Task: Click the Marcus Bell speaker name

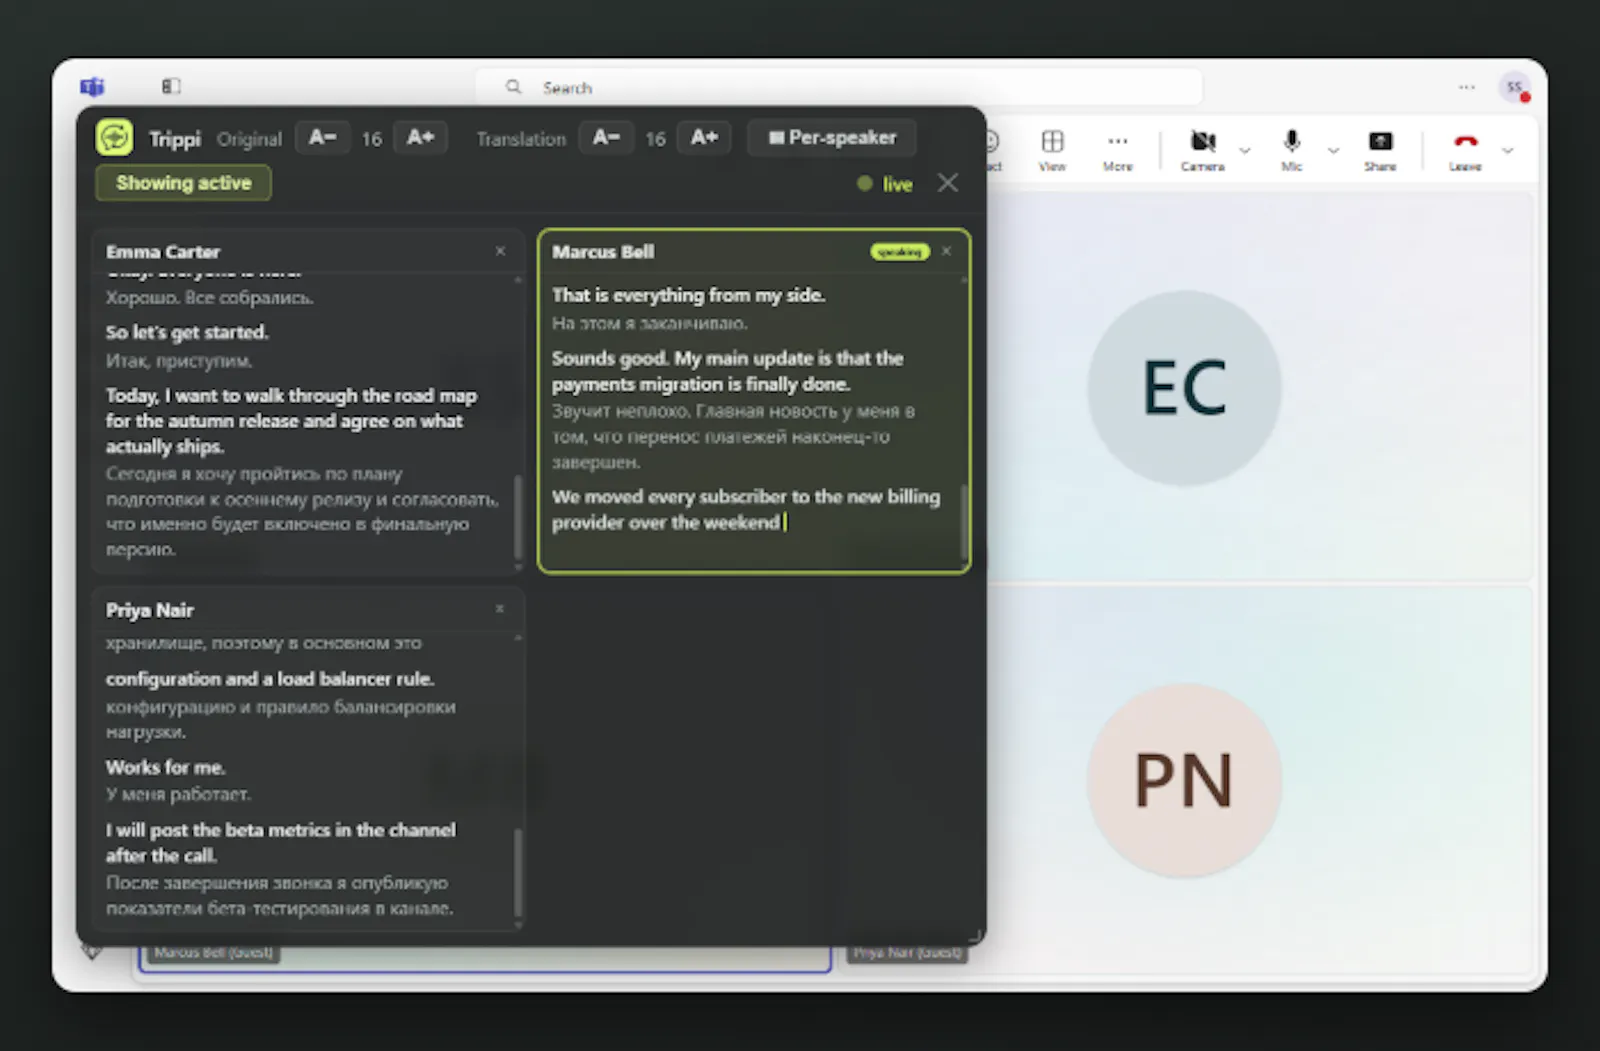Action: 603,252
